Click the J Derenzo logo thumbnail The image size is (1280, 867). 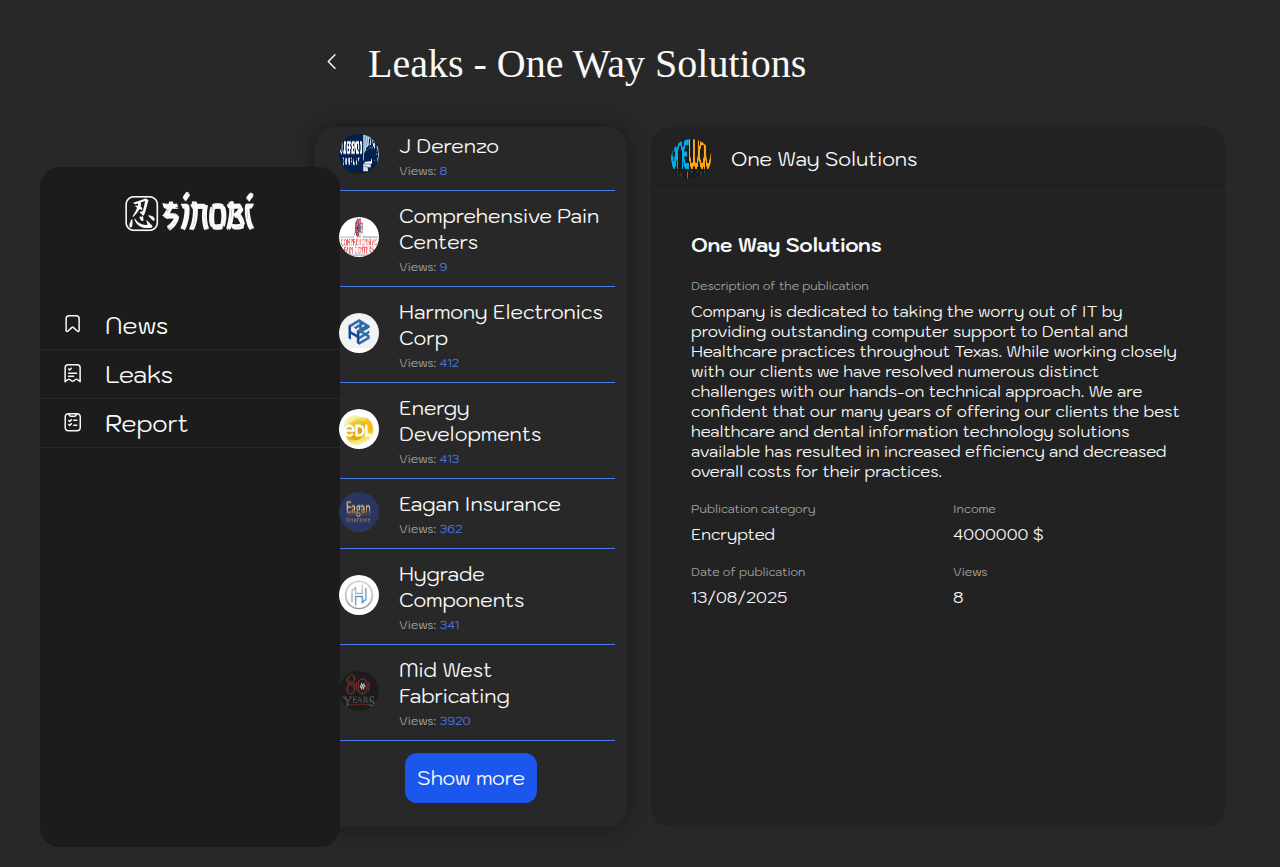point(359,153)
